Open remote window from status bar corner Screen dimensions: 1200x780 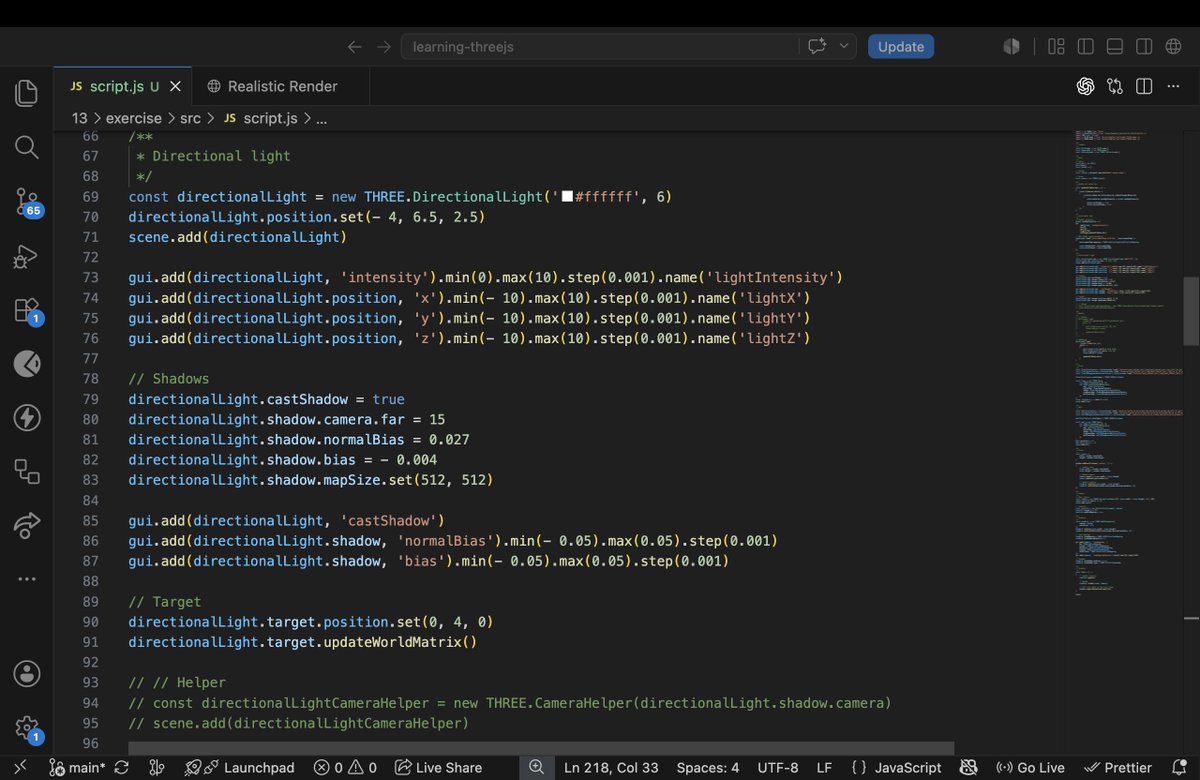tap(20, 768)
